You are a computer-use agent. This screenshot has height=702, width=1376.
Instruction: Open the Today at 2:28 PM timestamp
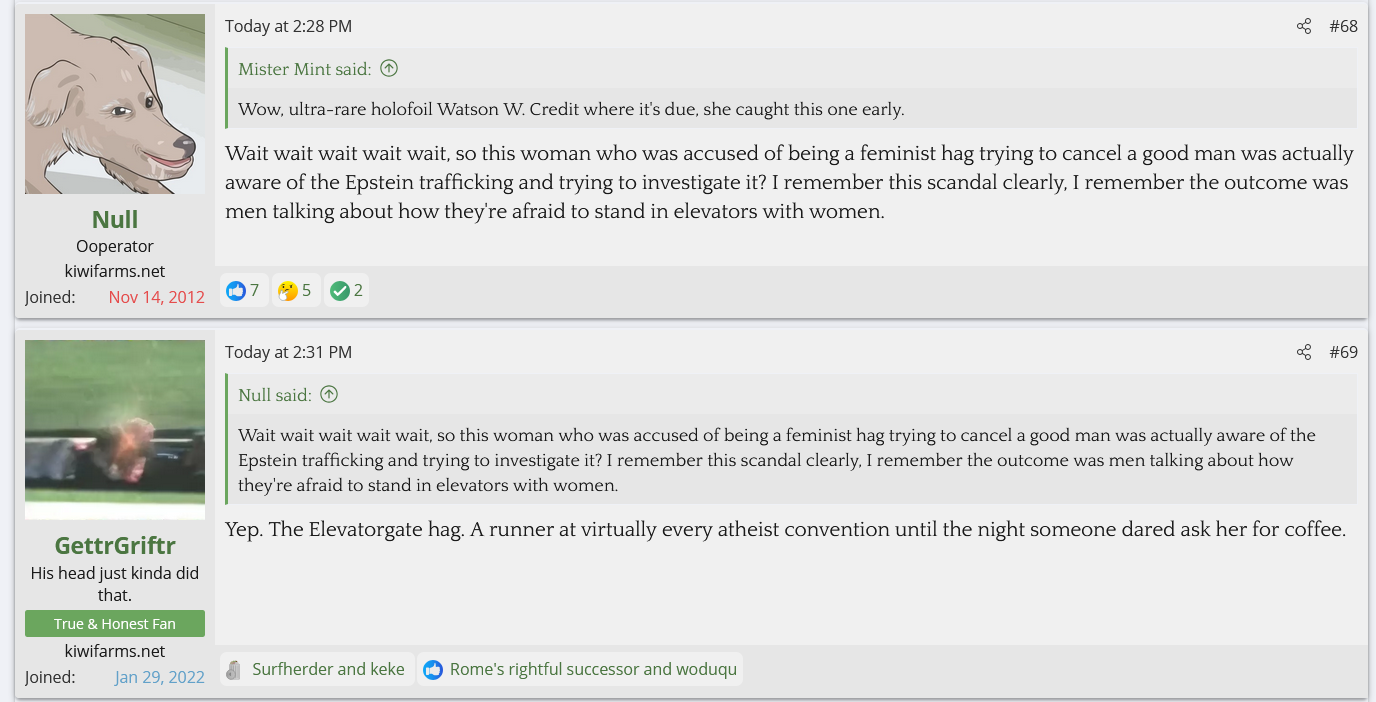click(288, 27)
